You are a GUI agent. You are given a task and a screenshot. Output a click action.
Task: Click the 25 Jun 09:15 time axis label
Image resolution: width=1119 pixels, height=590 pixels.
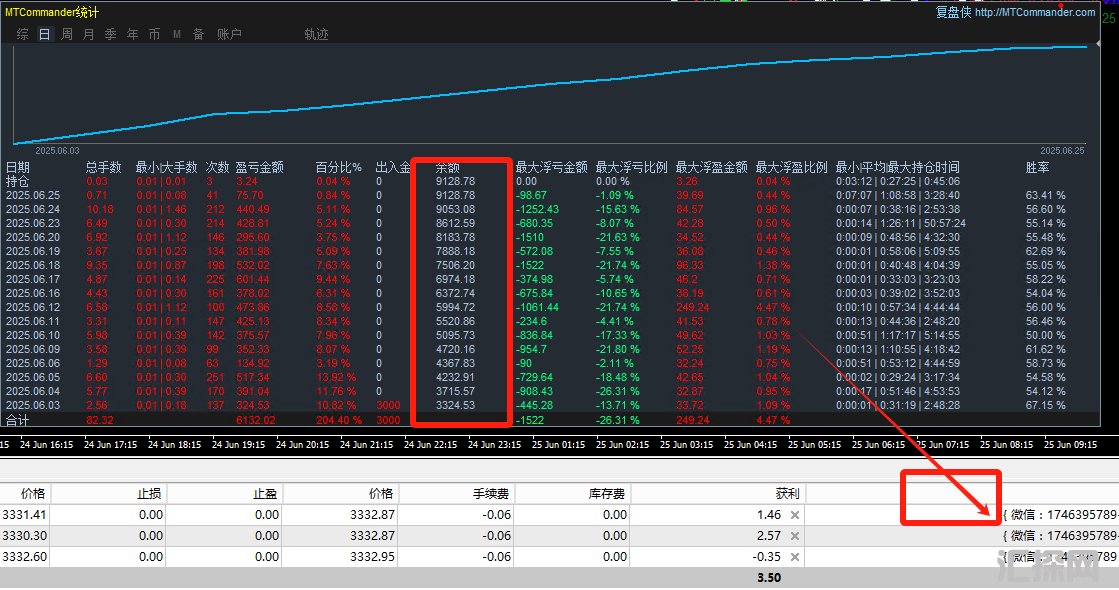1070,444
